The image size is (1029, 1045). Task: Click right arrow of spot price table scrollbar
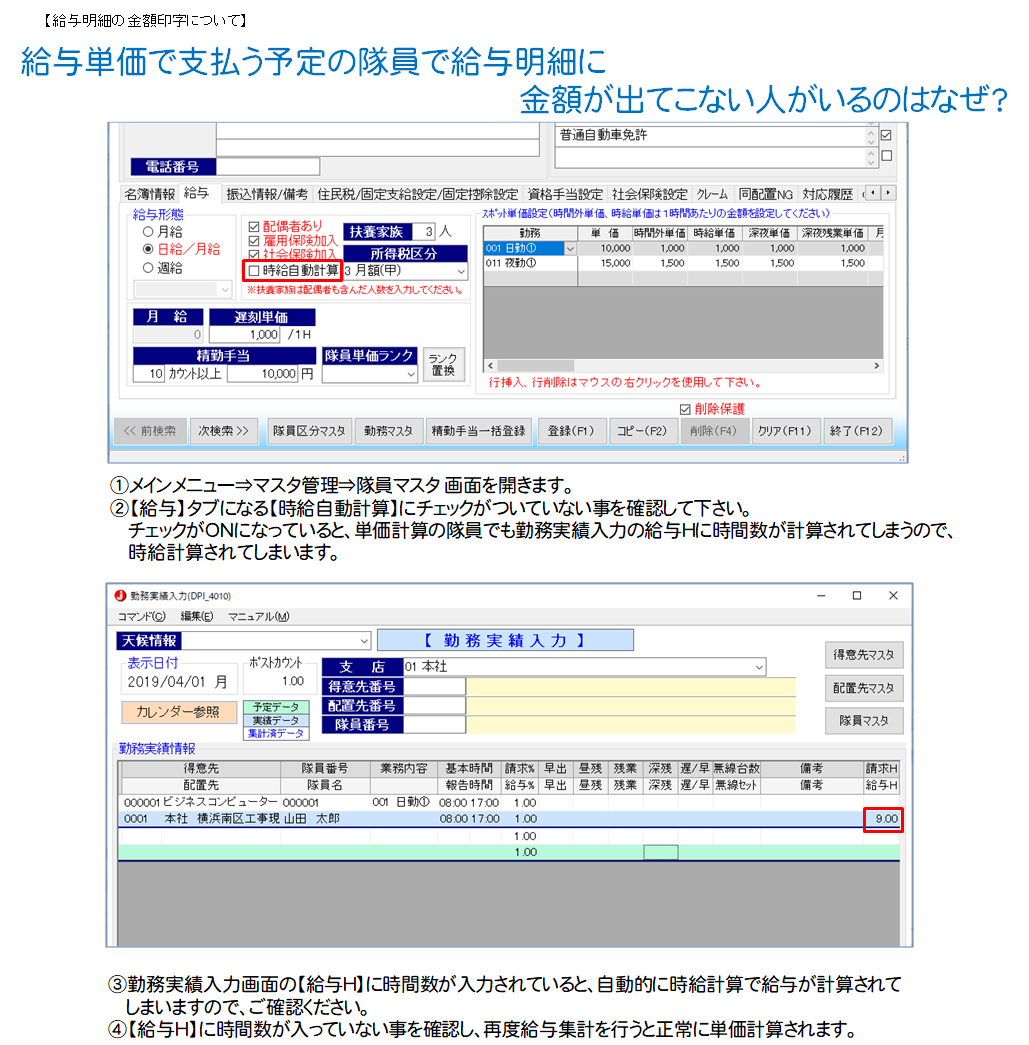pyautogui.click(x=877, y=366)
